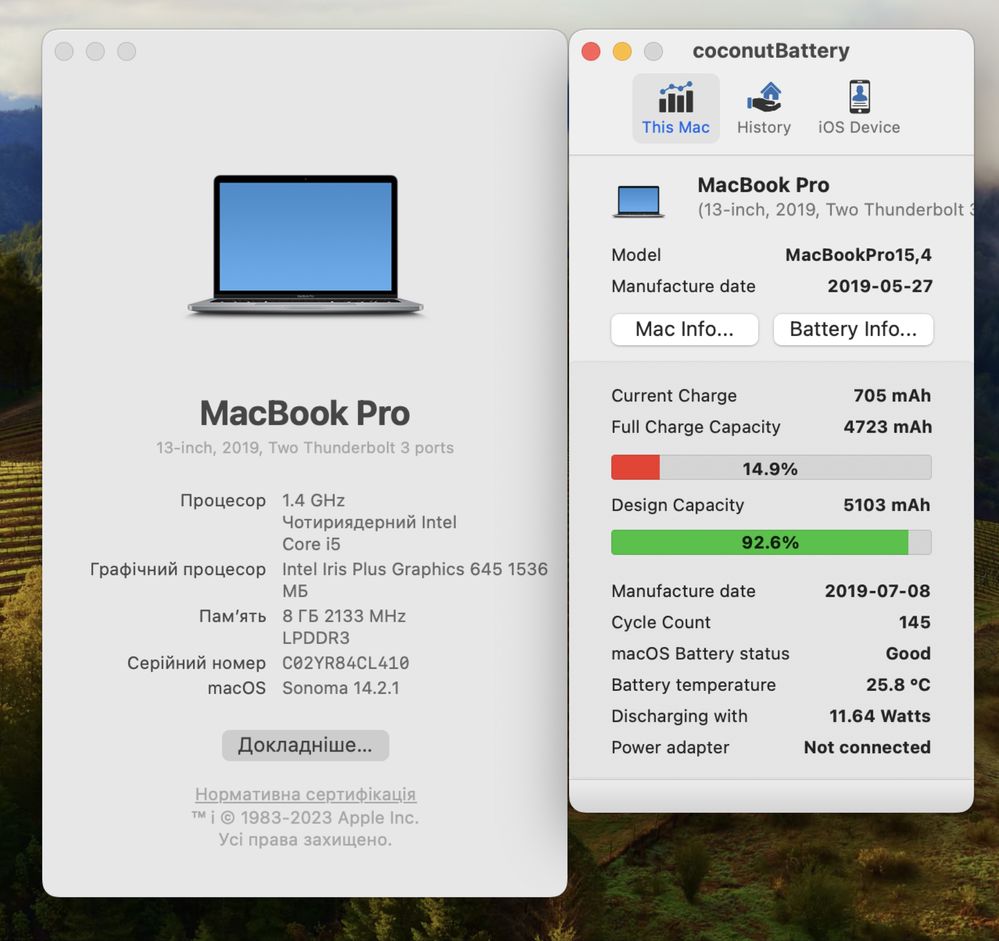This screenshot has width=999, height=941.
Task: Select the serial number C02YR84CL410
Action: (345, 663)
